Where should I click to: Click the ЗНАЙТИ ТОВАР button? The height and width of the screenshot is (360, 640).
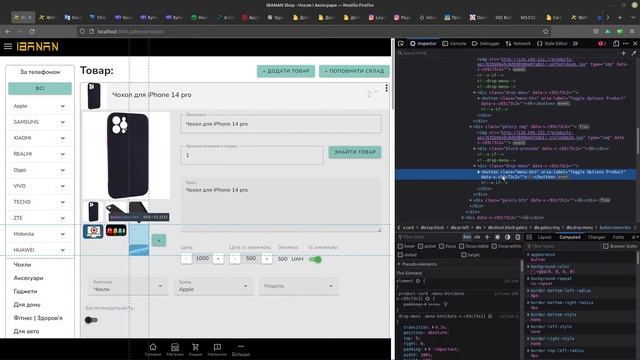pyautogui.click(x=355, y=152)
